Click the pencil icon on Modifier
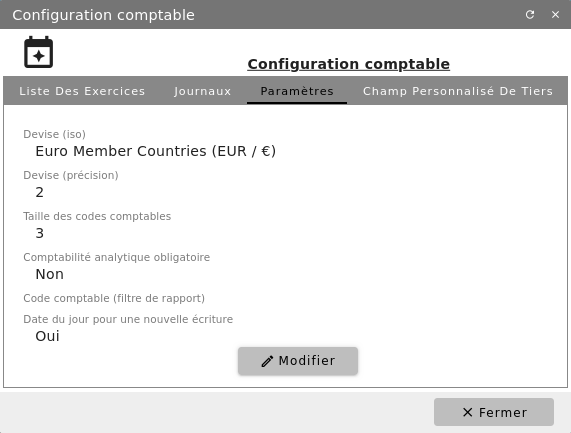Screen dimensions: 571x433 point(267,361)
